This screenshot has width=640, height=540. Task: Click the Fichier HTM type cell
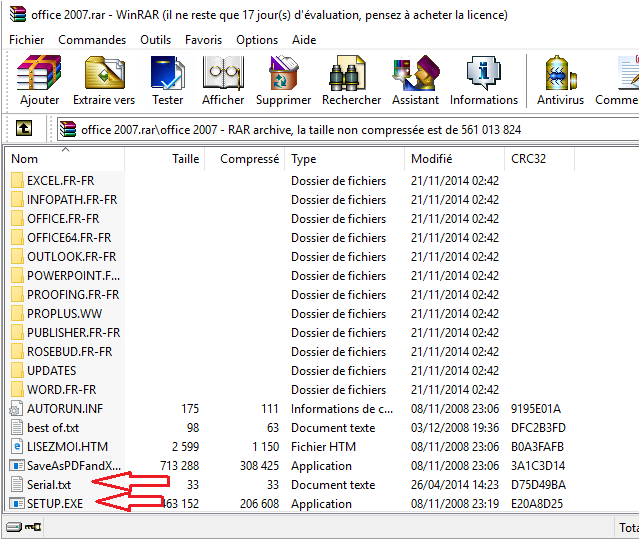click(323, 447)
